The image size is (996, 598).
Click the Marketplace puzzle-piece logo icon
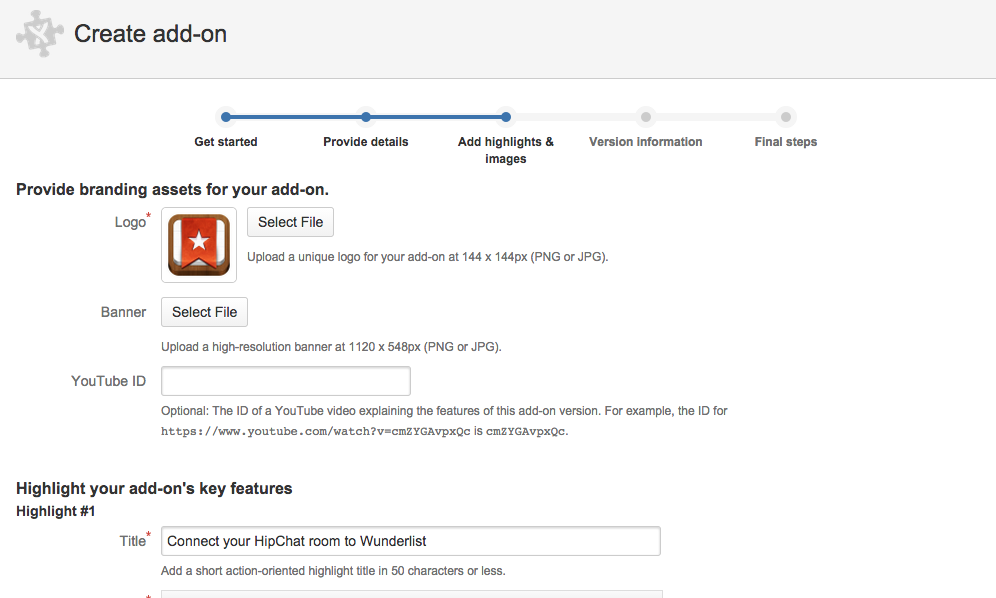coord(40,35)
